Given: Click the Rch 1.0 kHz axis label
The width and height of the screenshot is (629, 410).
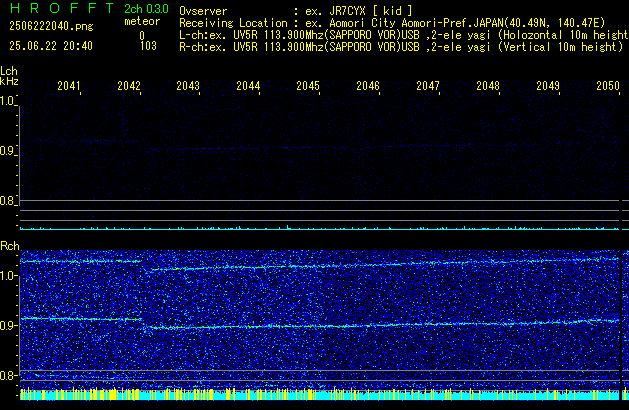Looking at the screenshot, I should click(x=8, y=276).
